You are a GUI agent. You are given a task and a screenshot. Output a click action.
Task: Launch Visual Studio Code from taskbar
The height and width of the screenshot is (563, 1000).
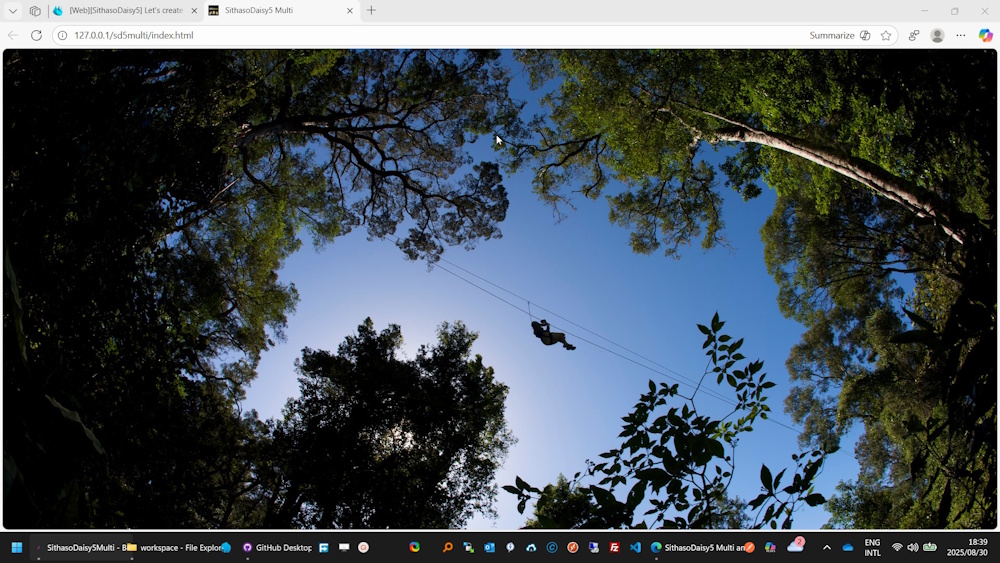tap(635, 547)
